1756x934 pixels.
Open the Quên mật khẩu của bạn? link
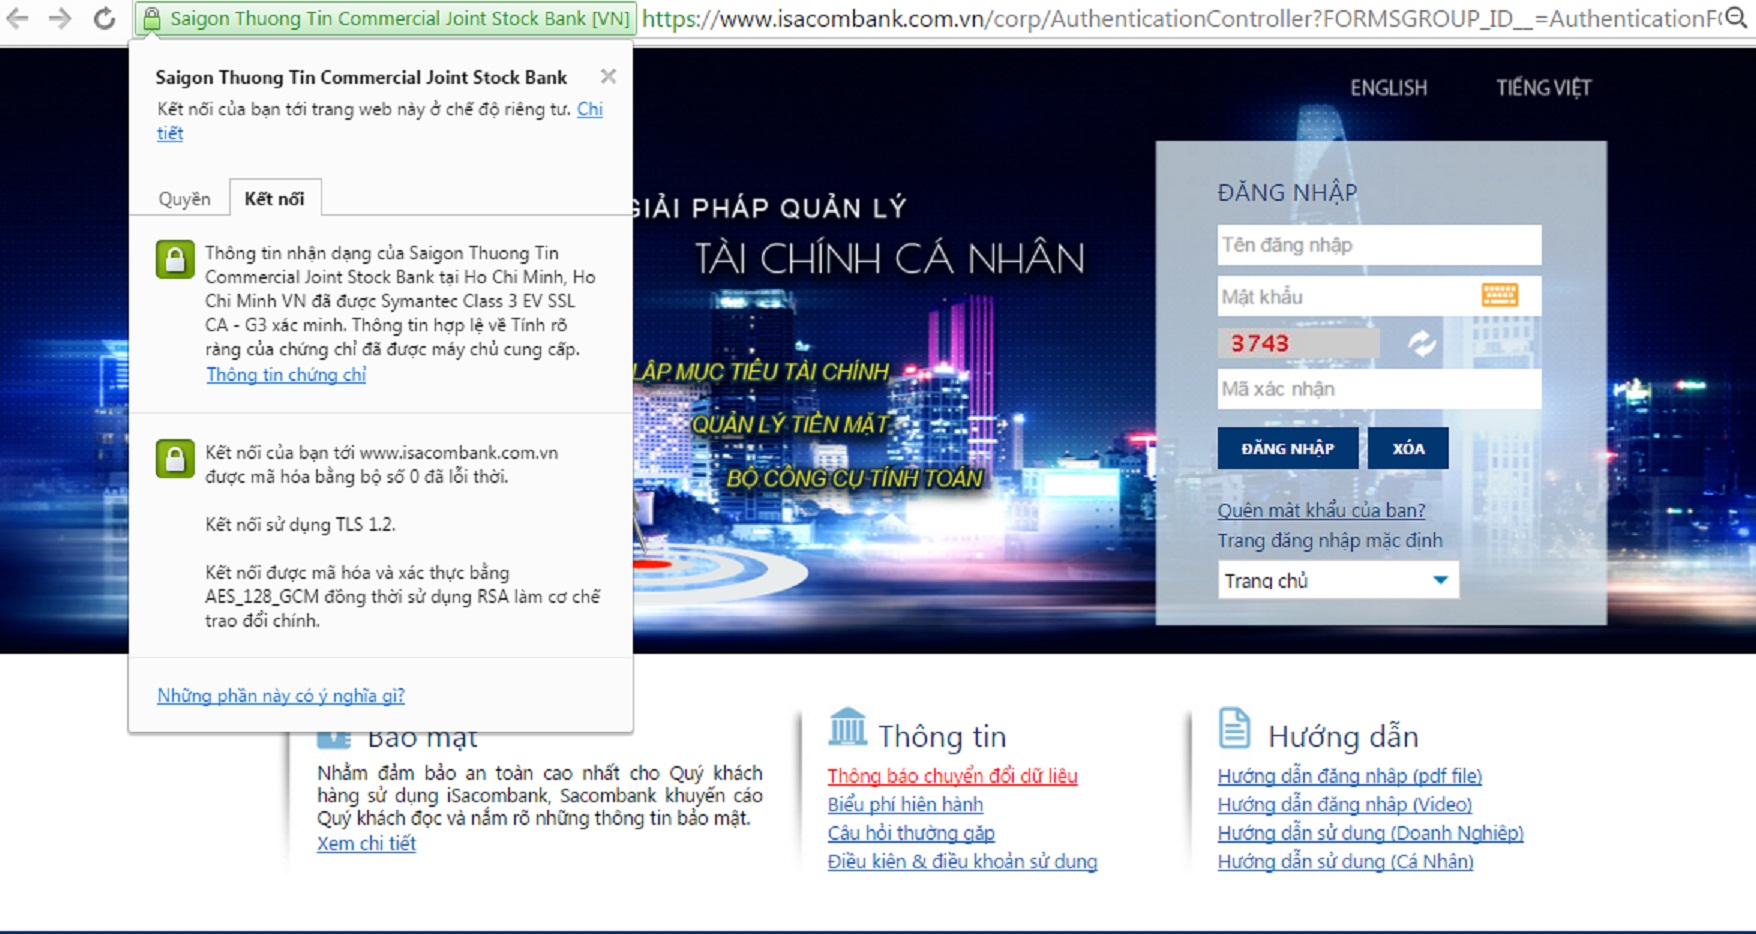1321,510
